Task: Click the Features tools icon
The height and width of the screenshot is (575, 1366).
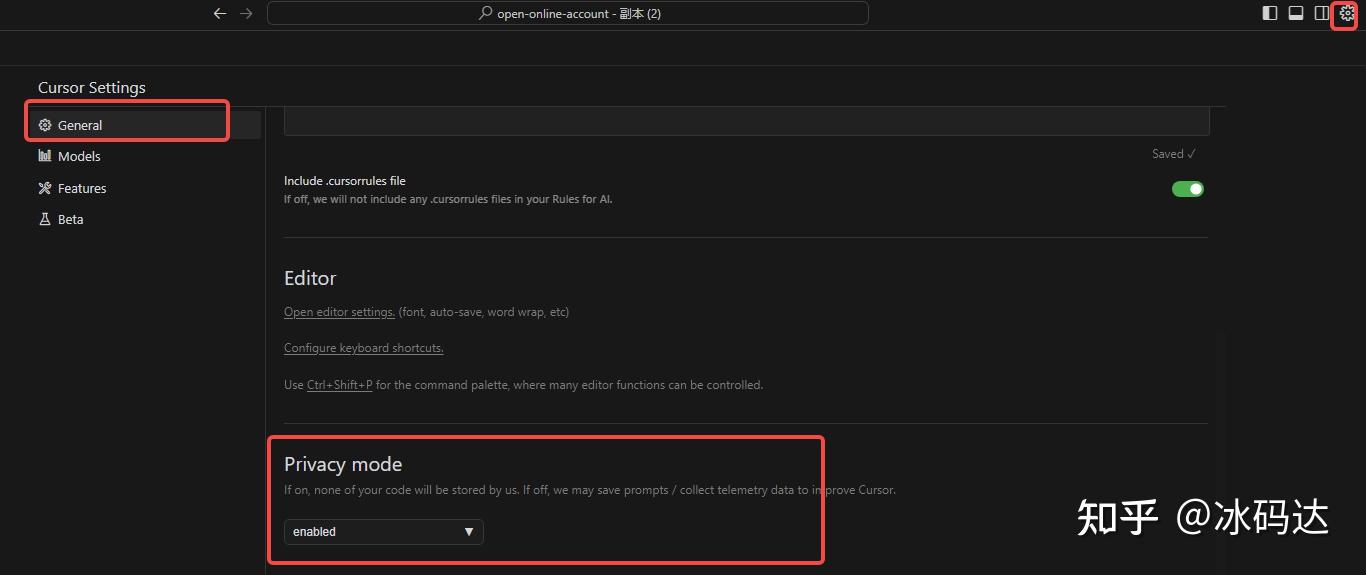Action: (x=45, y=188)
